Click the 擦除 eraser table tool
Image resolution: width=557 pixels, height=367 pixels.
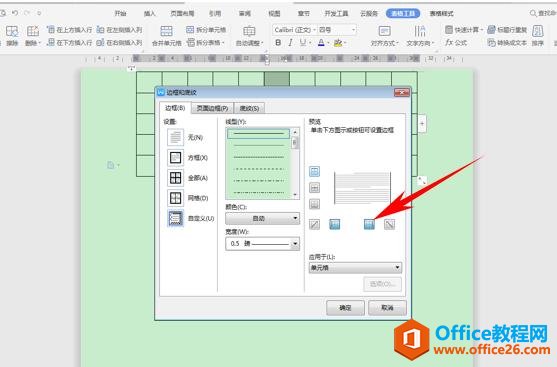(12, 36)
